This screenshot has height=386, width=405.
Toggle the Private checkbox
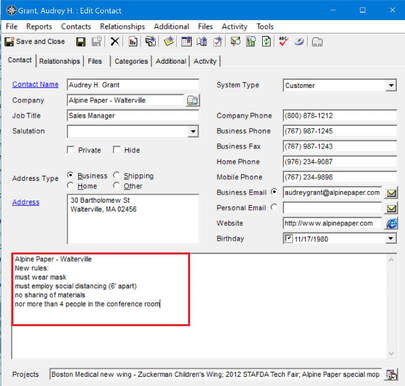click(71, 150)
